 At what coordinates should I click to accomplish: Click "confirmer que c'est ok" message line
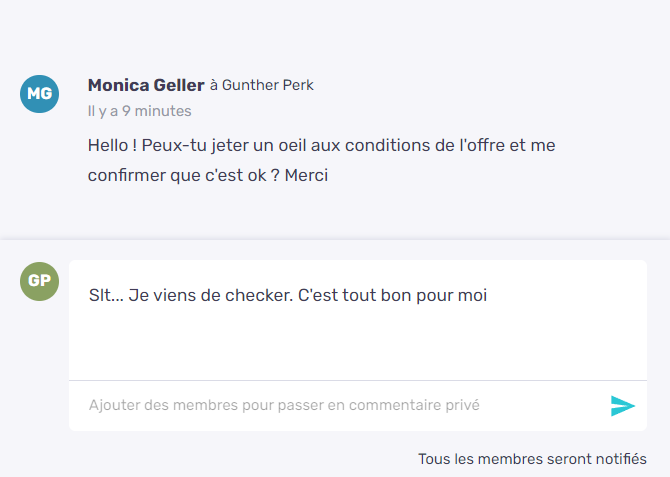(177, 175)
